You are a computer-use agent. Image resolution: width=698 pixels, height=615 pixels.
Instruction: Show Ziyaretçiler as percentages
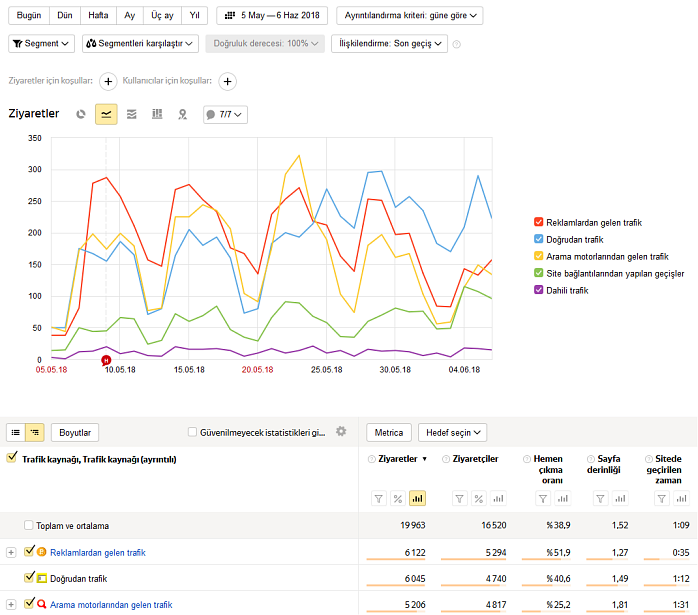point(479,498)
